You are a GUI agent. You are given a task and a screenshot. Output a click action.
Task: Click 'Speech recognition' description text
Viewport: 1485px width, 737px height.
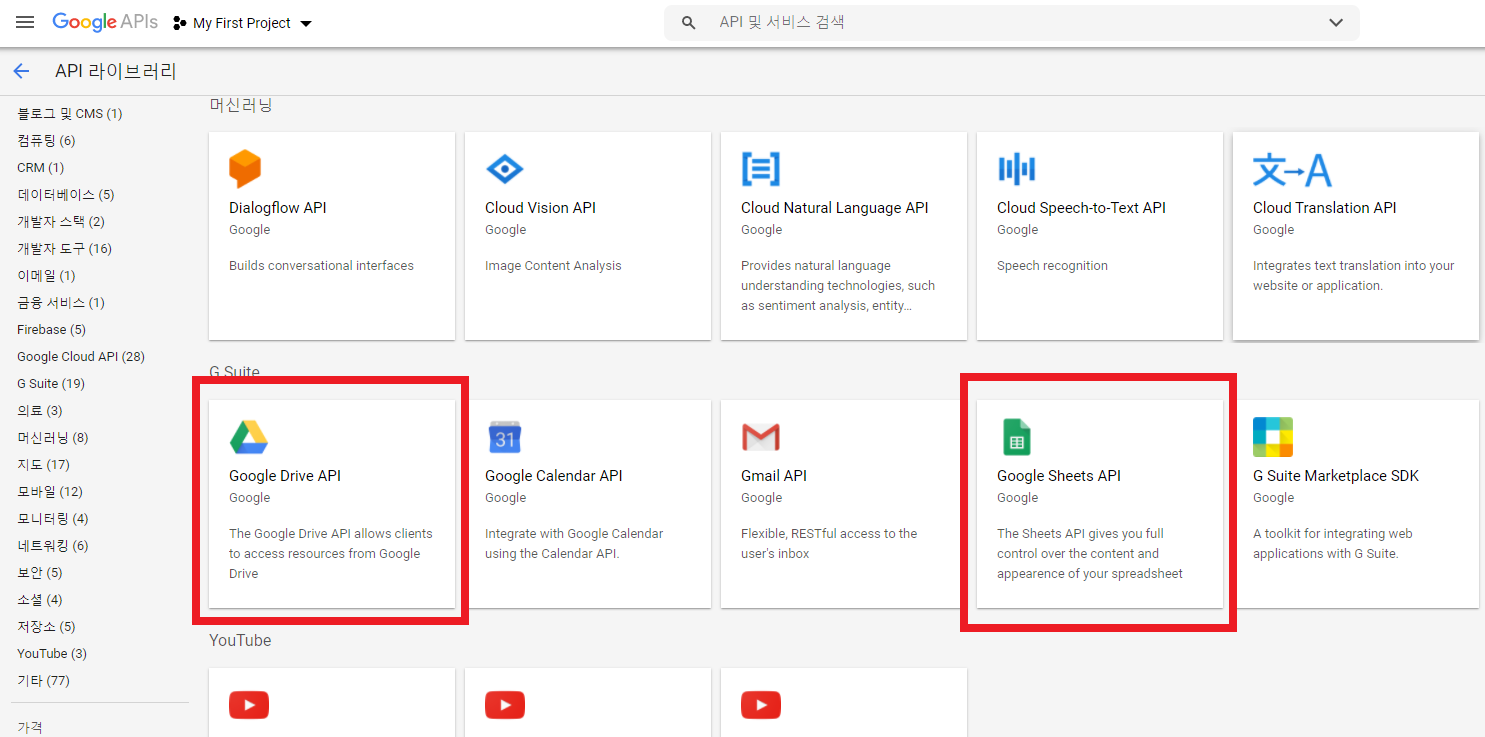click(x=1052, y=266)
